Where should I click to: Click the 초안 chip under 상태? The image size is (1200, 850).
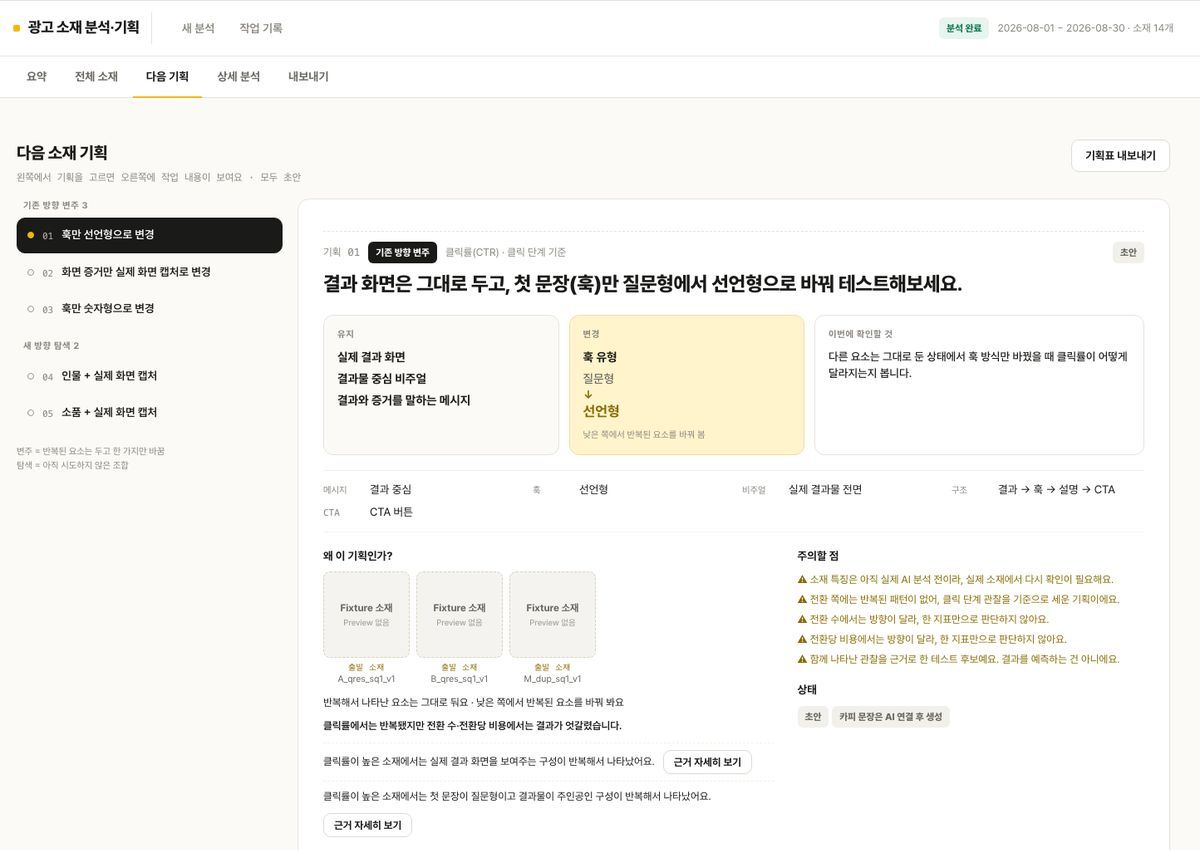tap(812, 717)
